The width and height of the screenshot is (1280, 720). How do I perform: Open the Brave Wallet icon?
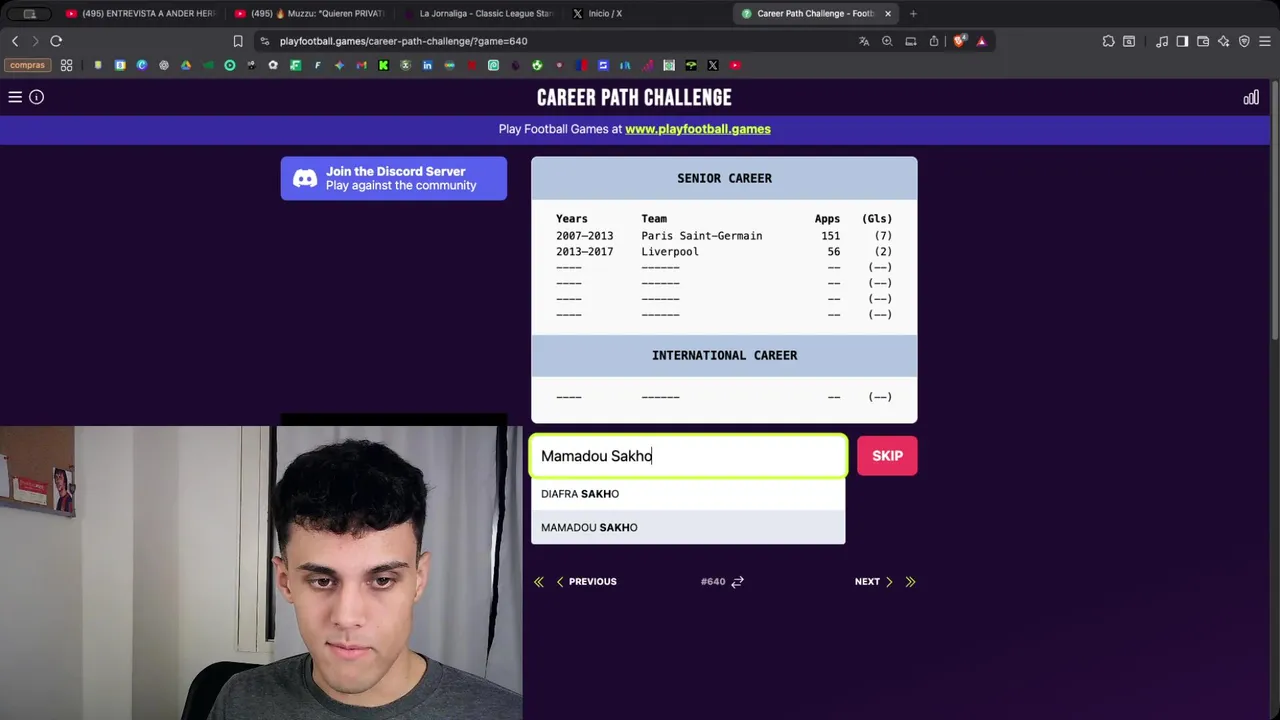click(x=1203, y=41)
